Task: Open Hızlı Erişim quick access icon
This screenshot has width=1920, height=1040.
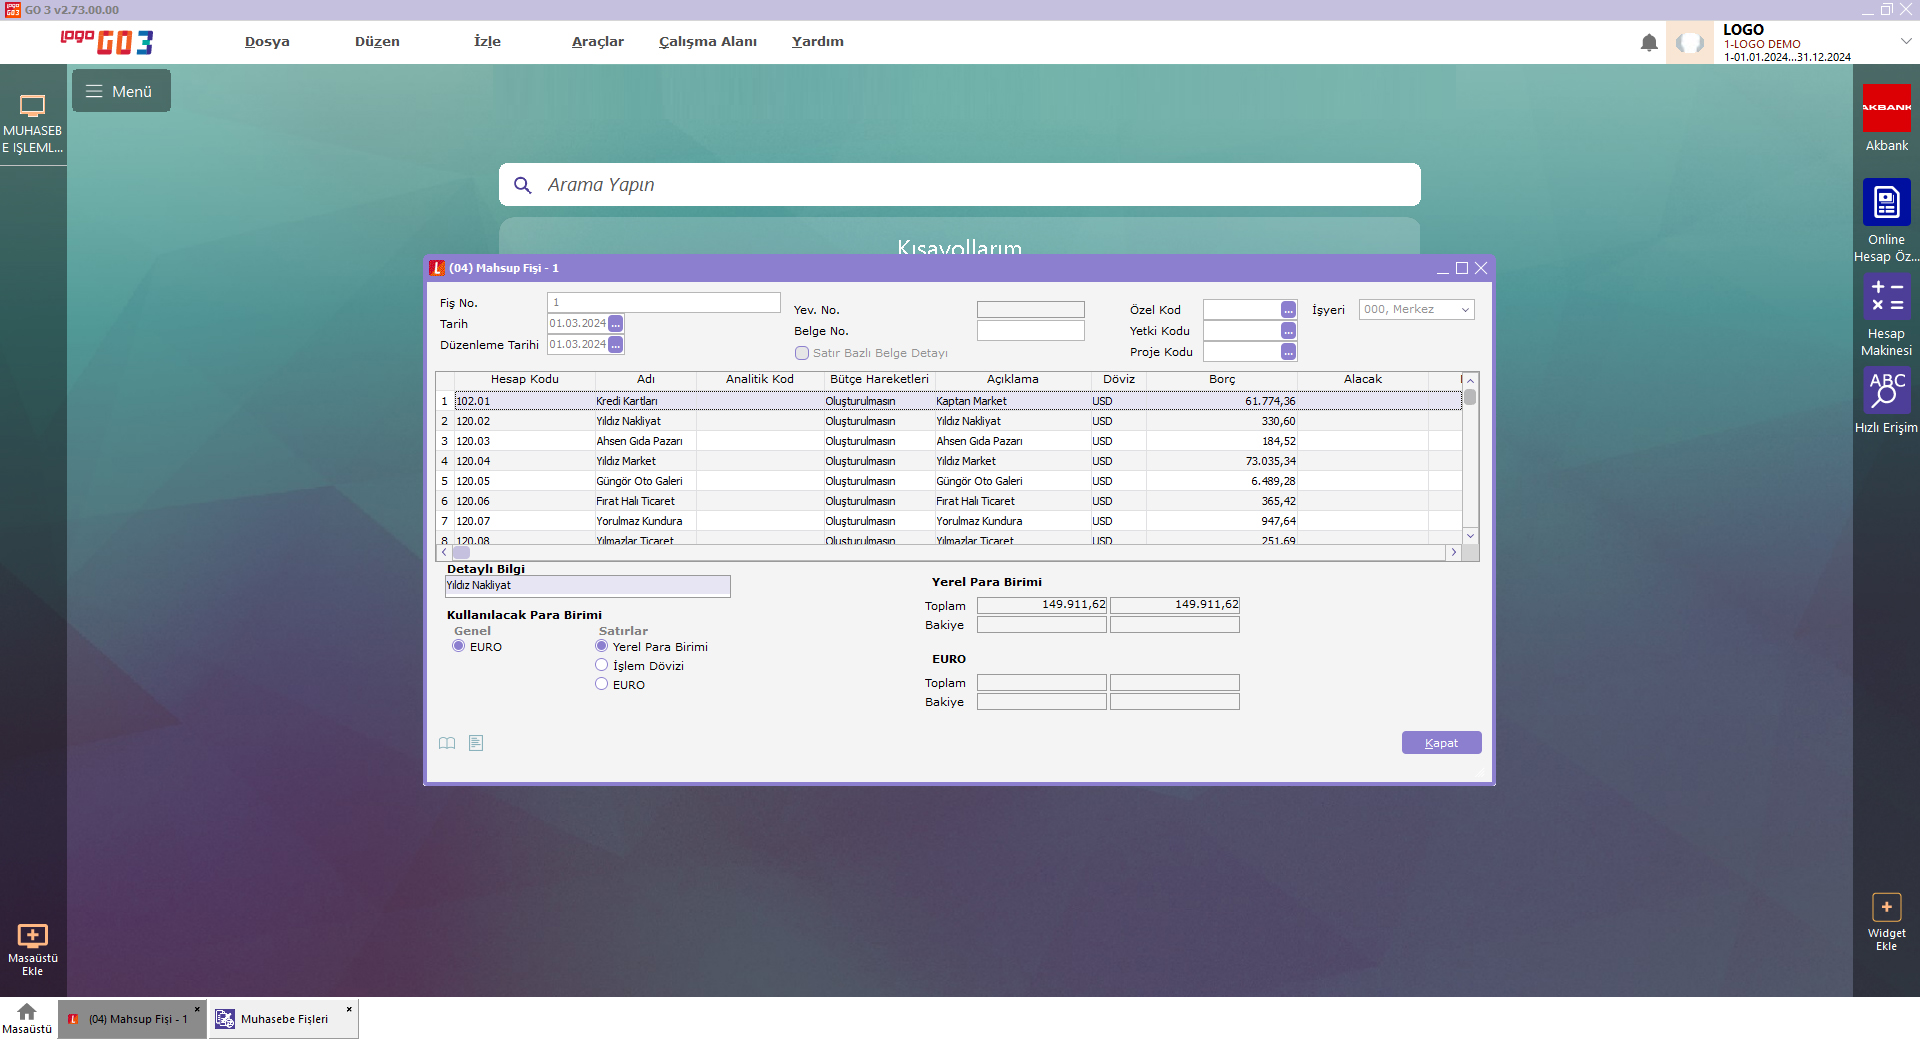Action: click(1886, 391)
